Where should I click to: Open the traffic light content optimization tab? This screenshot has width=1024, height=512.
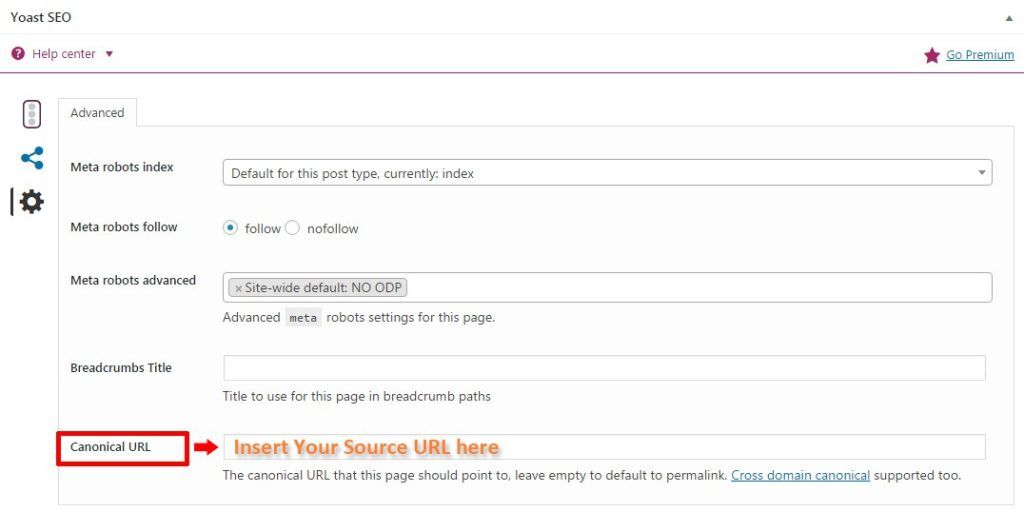point(31,114)
